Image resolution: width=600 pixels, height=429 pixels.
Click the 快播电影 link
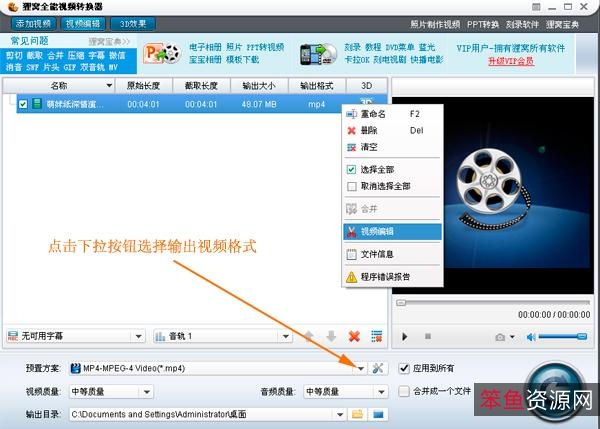click(427, 60)
